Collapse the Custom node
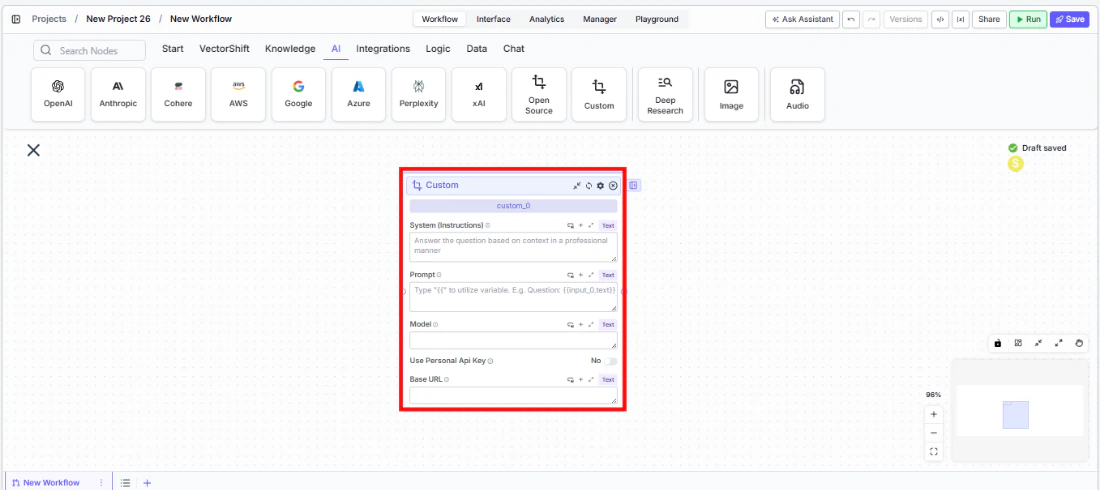This screenshot has width=1100, height=490. click(x=577, y=185)
